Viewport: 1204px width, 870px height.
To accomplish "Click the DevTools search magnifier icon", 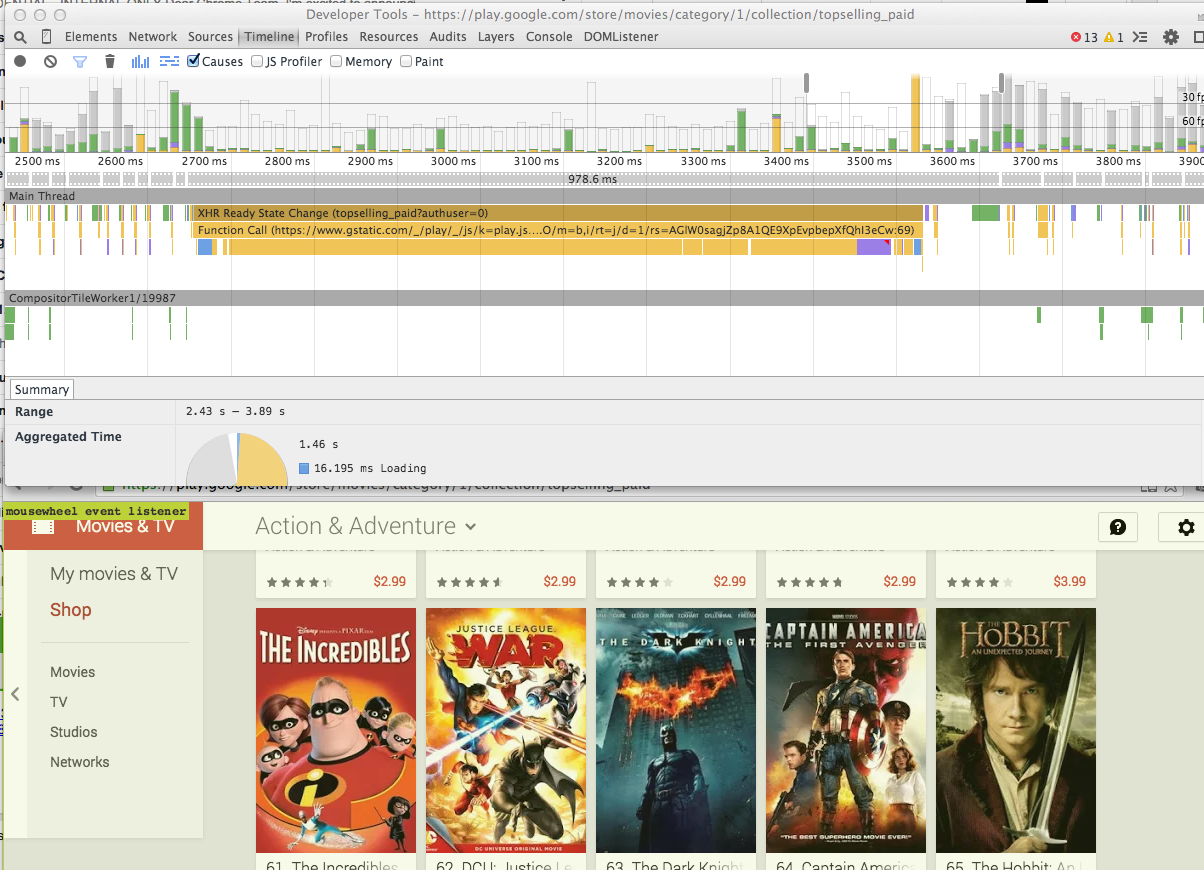I will coord(20,37).
